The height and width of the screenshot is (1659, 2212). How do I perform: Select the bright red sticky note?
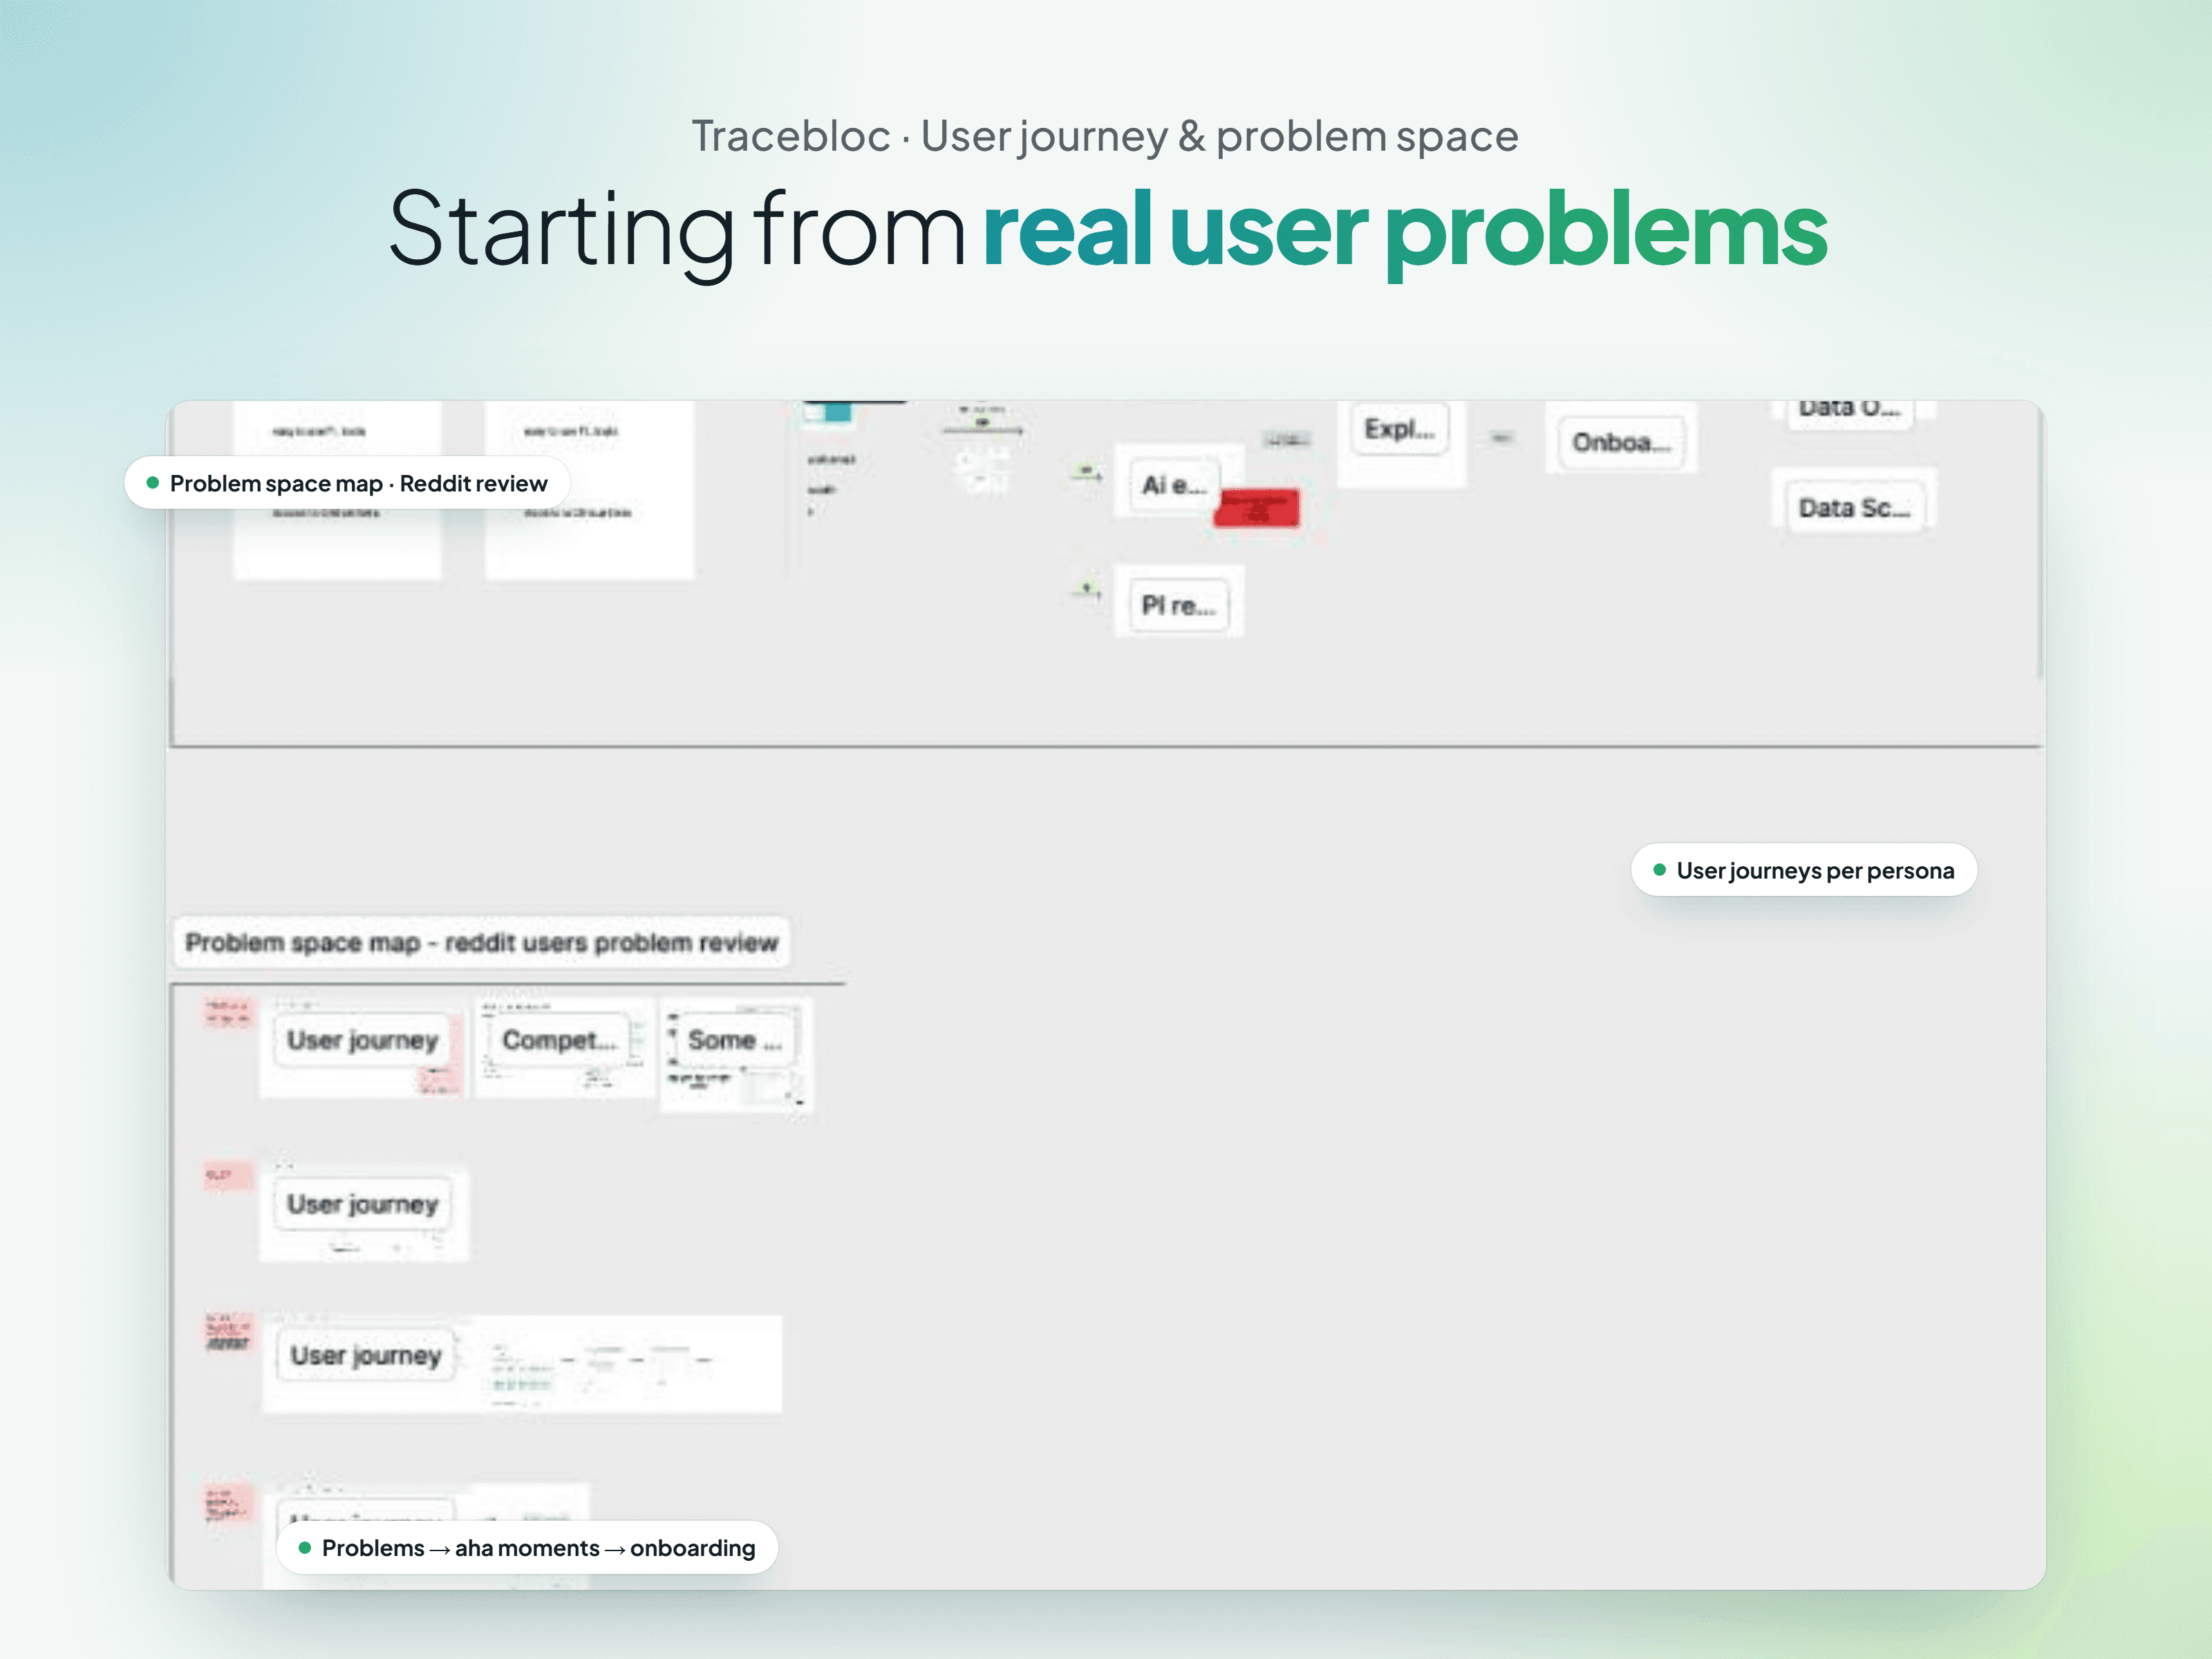point(1257,508)
